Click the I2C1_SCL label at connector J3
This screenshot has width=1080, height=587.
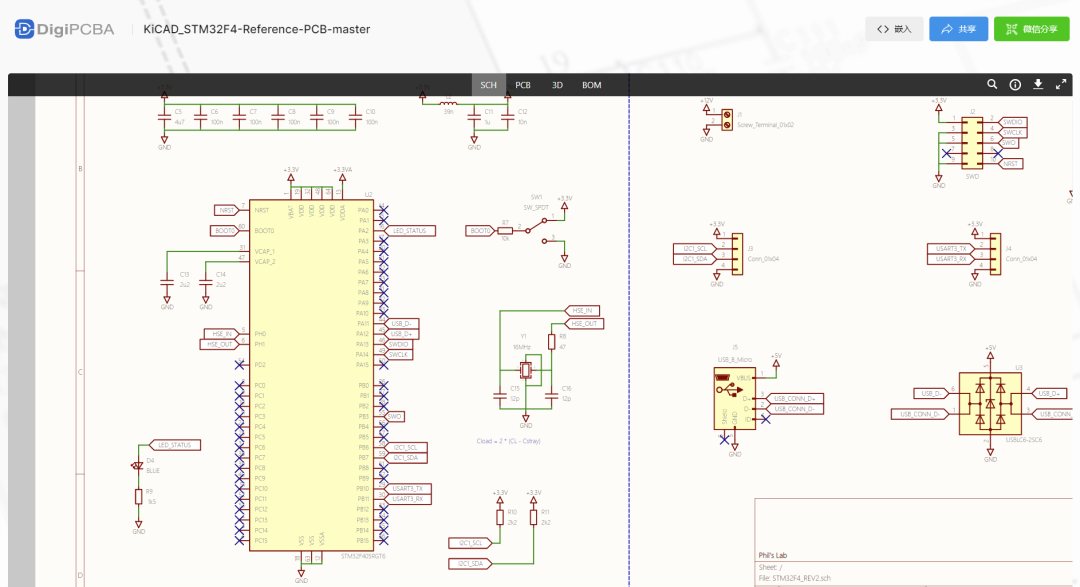694,249
